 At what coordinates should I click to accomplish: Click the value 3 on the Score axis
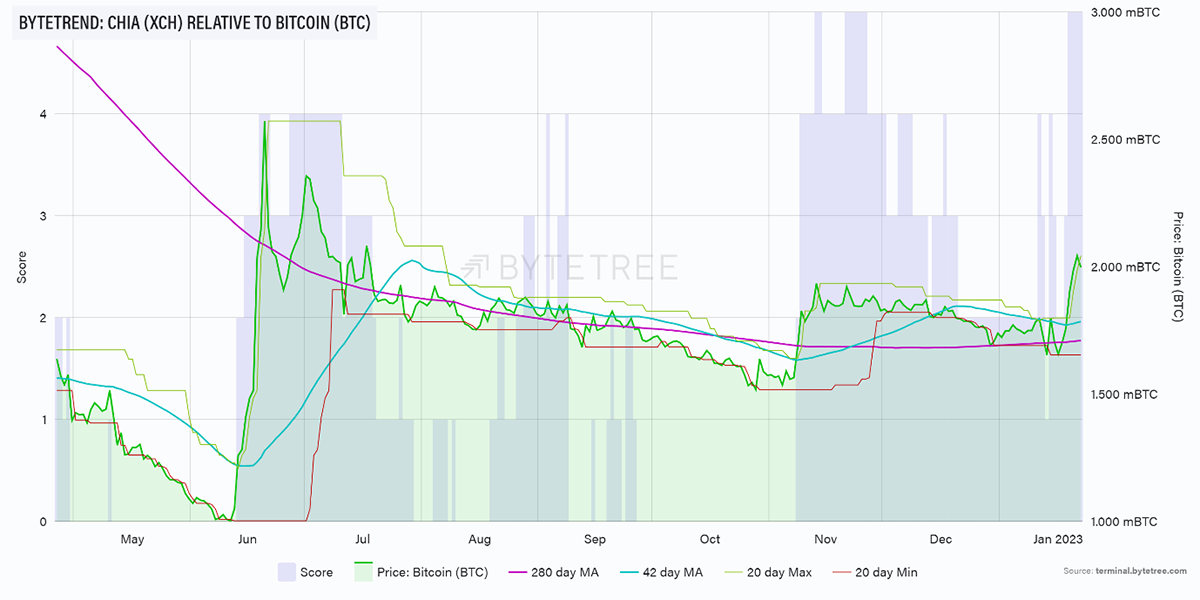click(x=43, y=216)
